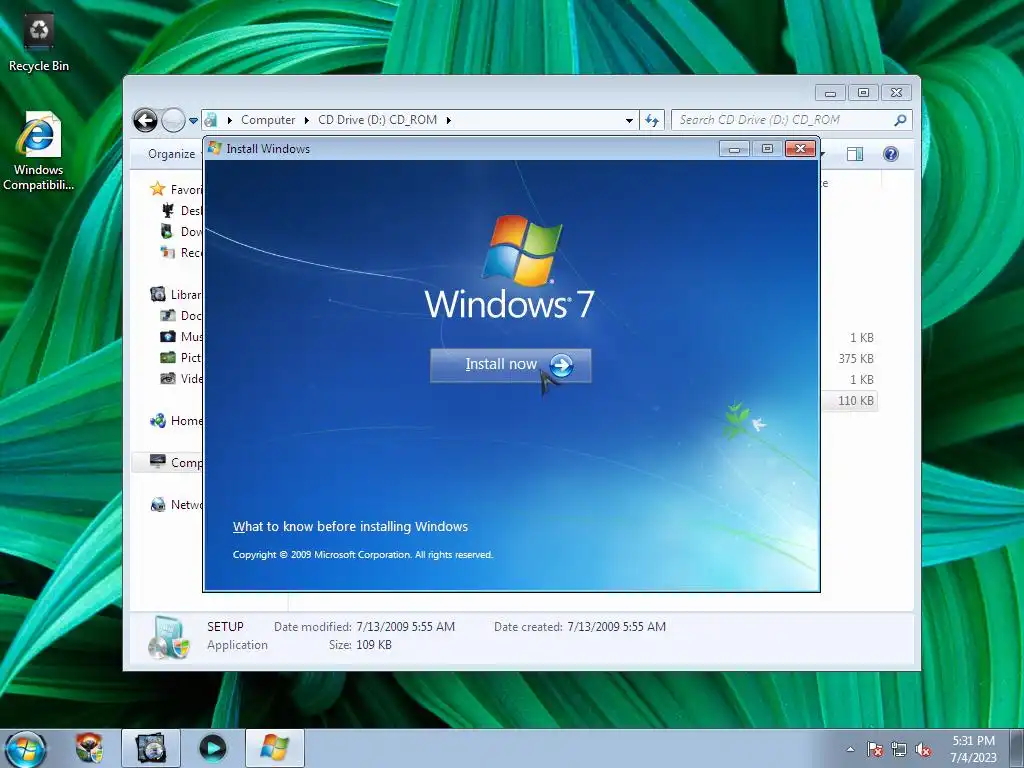Click the 375 KB size cell
This screenshot has height=768, width=1024.
tap(856, 359)
